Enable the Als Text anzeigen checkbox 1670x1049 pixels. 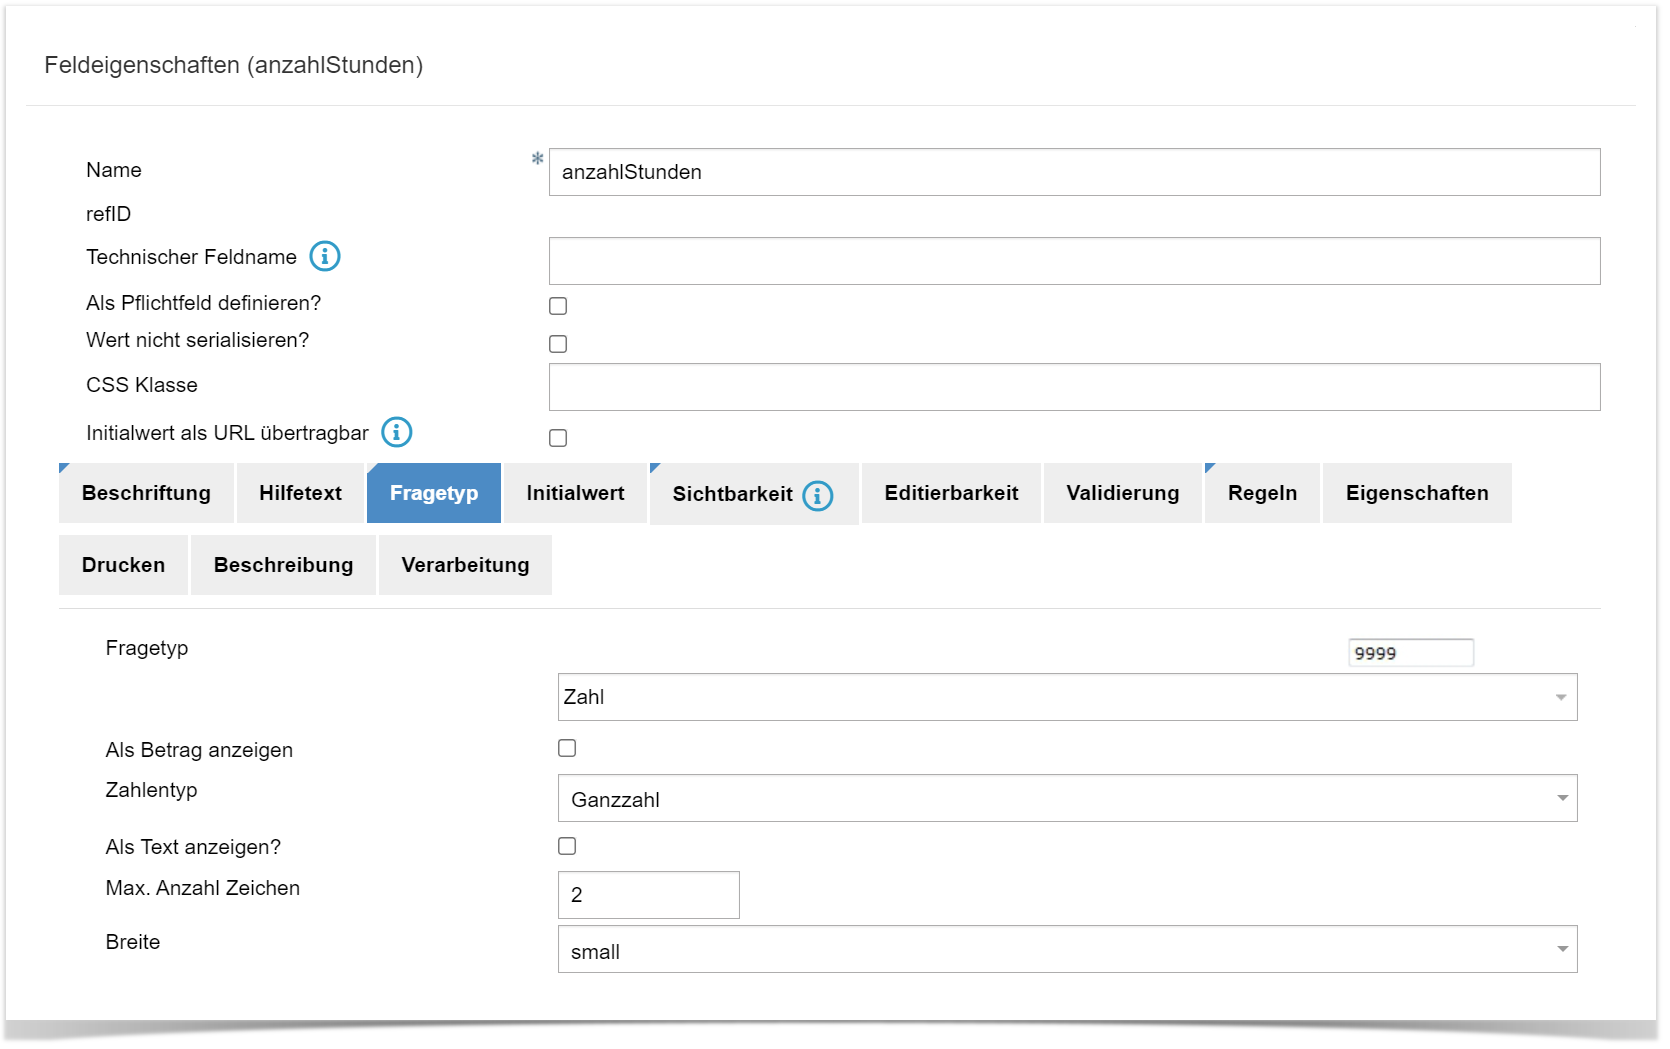coord(567,846)
